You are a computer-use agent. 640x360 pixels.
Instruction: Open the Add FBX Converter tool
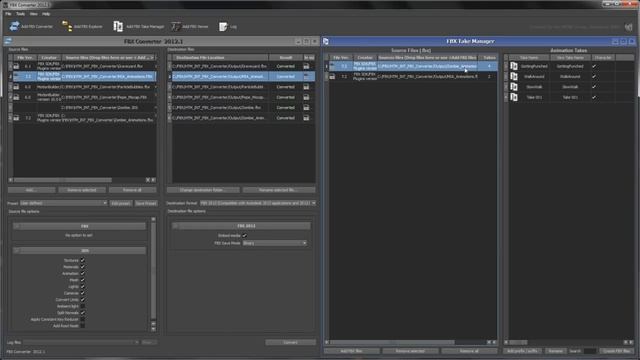coord(31,27)
